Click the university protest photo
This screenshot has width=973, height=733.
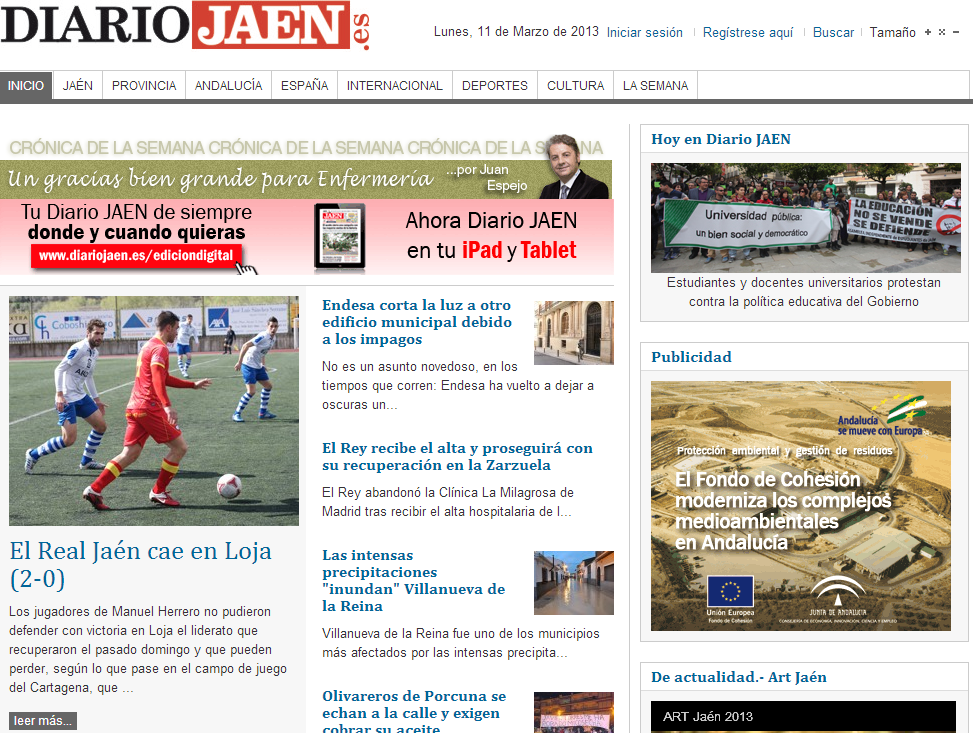[805, 218]
